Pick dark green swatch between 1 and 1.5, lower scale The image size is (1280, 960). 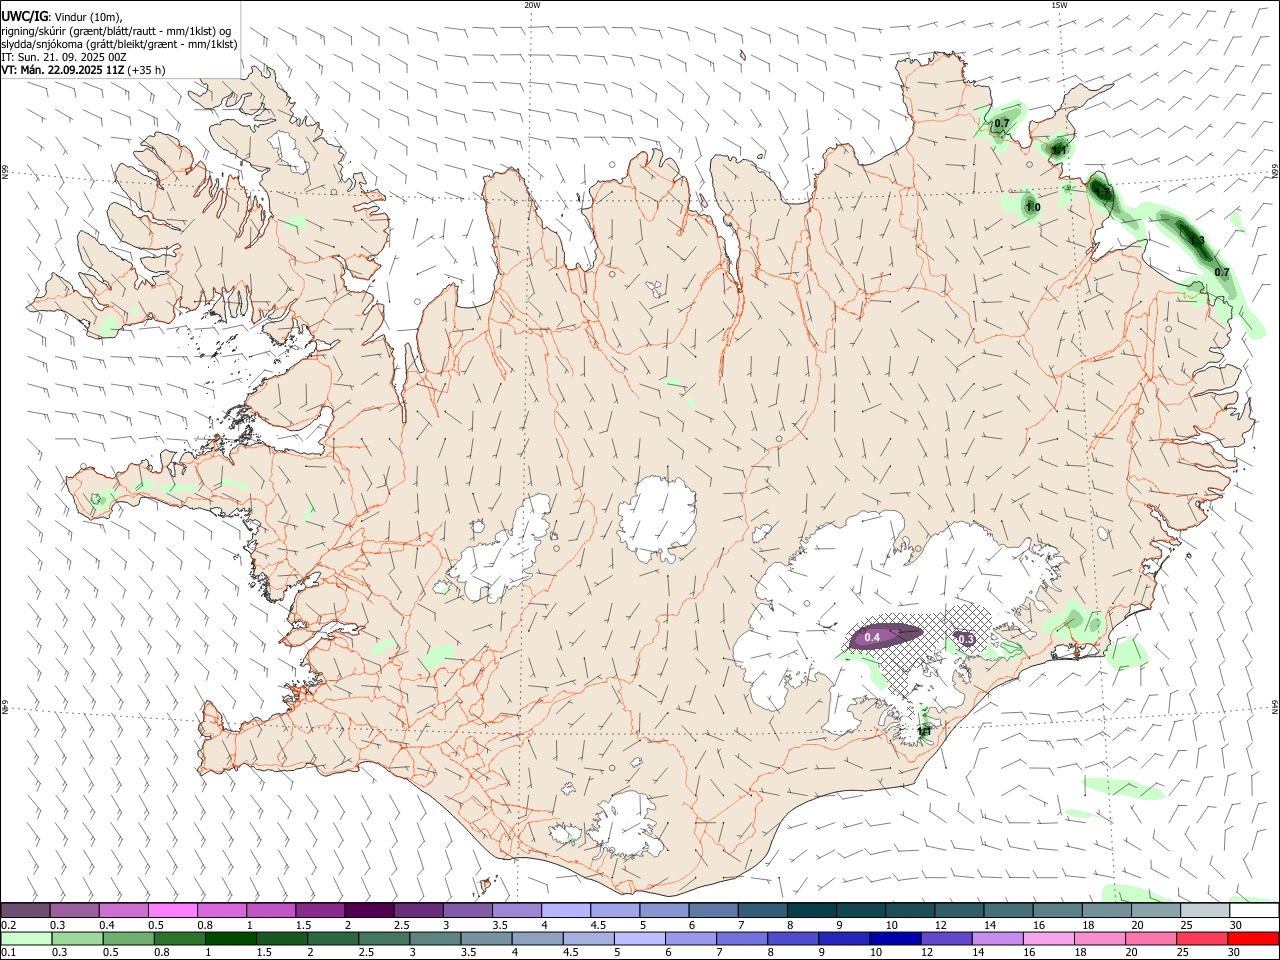[x=231, y=939]
